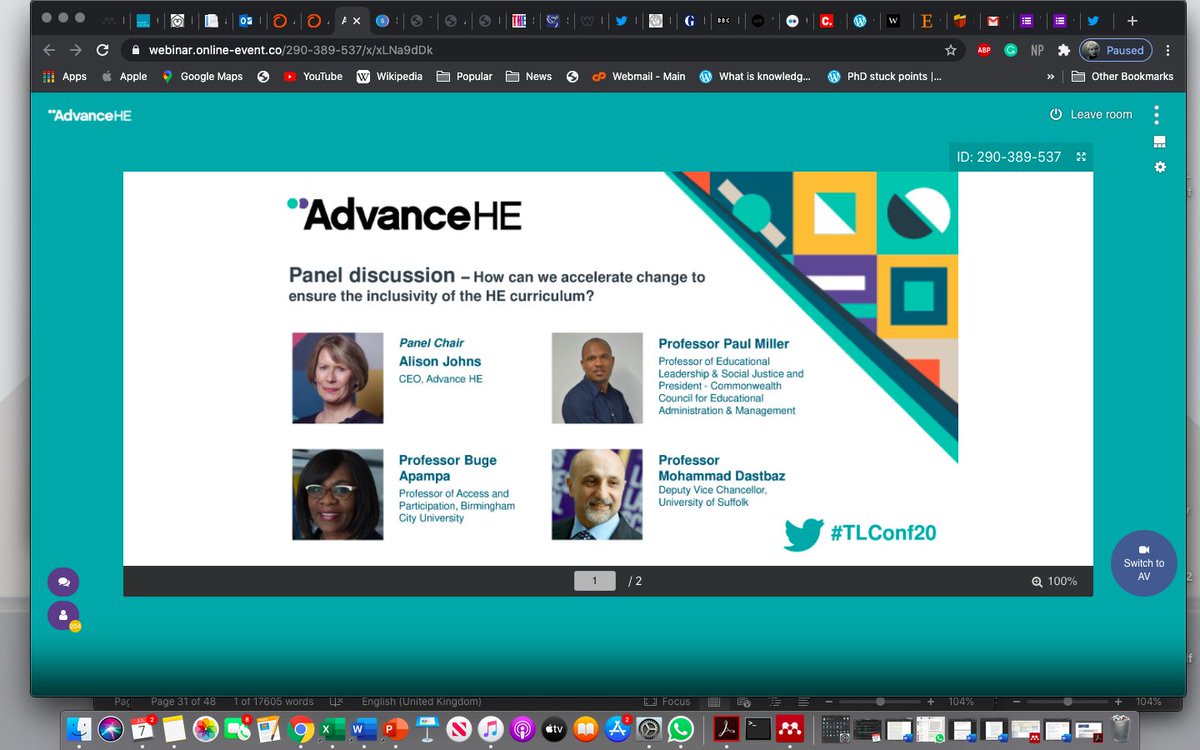Open the Apple bookmark
The image size is (1200, 750).
tap(124, 76)
